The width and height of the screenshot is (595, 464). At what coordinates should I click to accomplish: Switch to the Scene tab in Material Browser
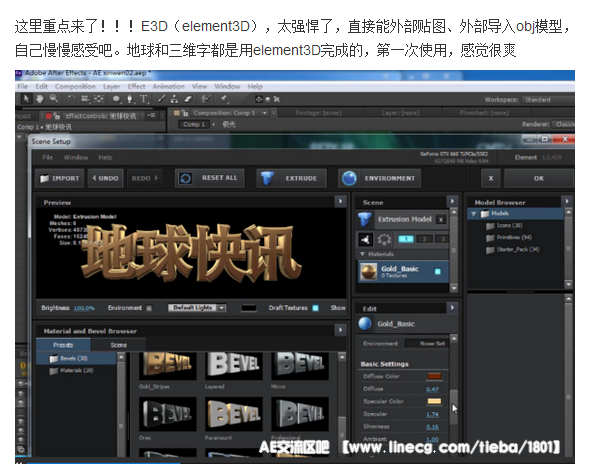click(118, 345)
